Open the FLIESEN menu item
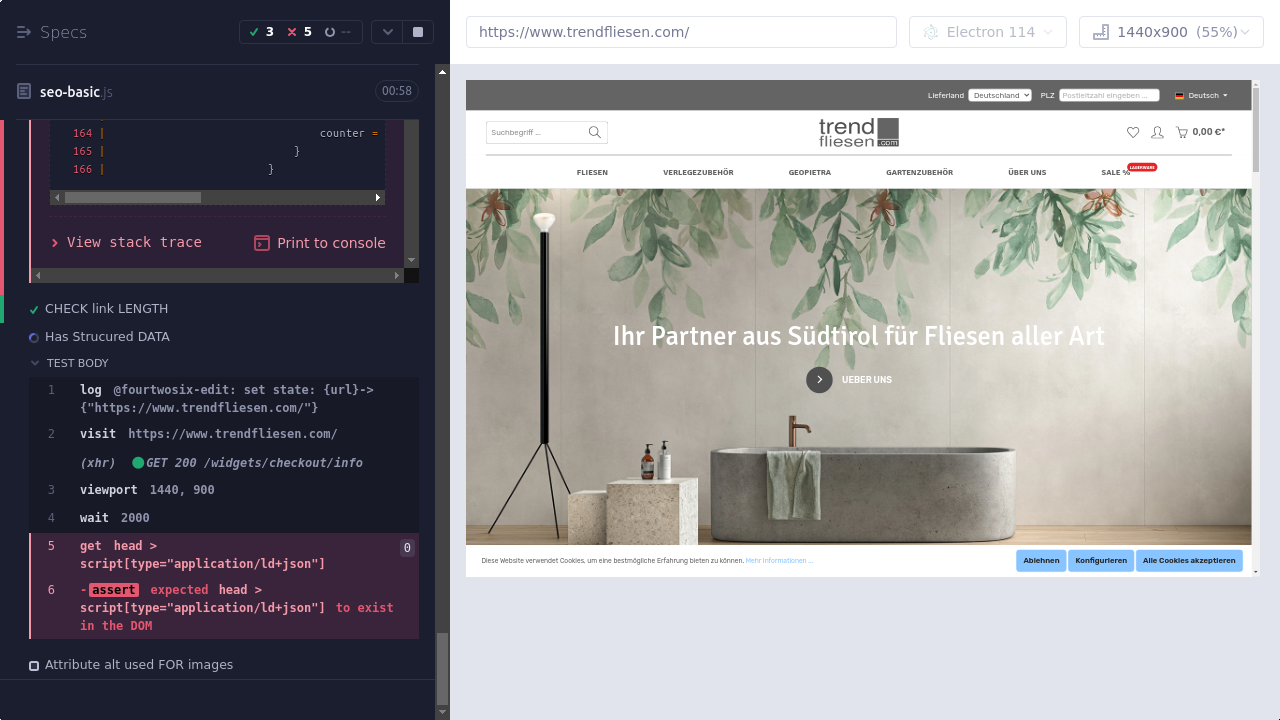Viewport: 1280px width, 720px height. [592, 173]
